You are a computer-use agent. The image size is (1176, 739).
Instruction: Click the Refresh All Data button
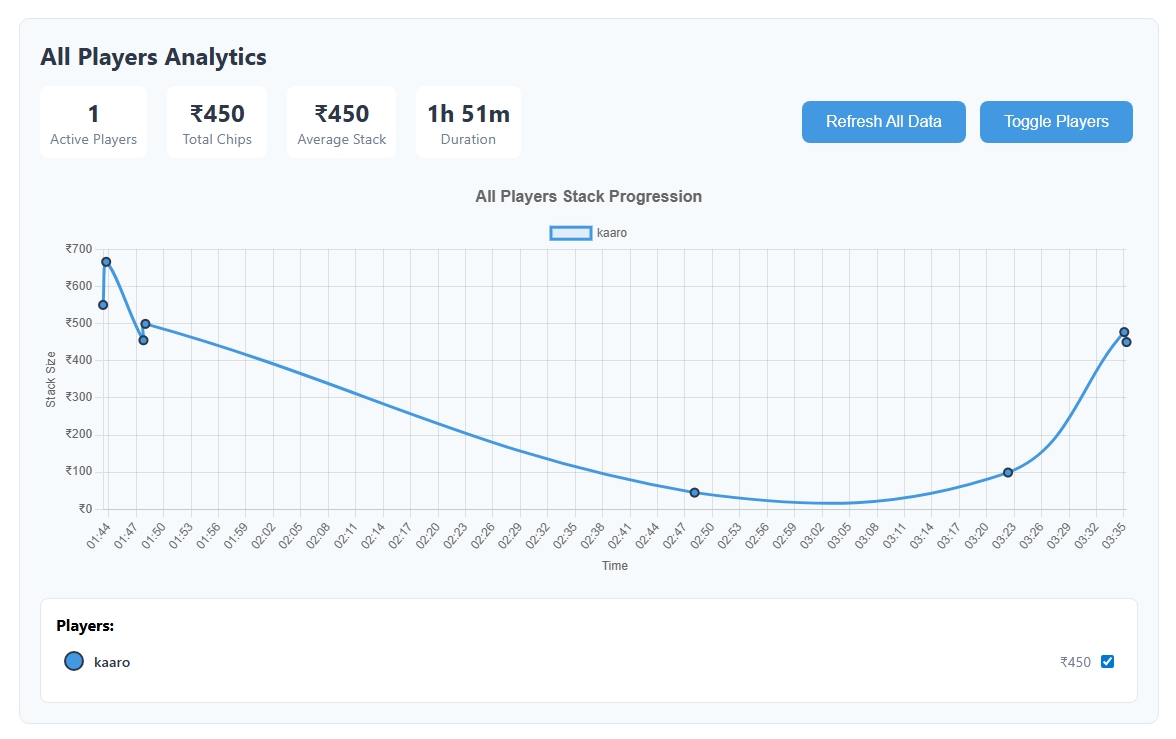[x=883, y=122]
